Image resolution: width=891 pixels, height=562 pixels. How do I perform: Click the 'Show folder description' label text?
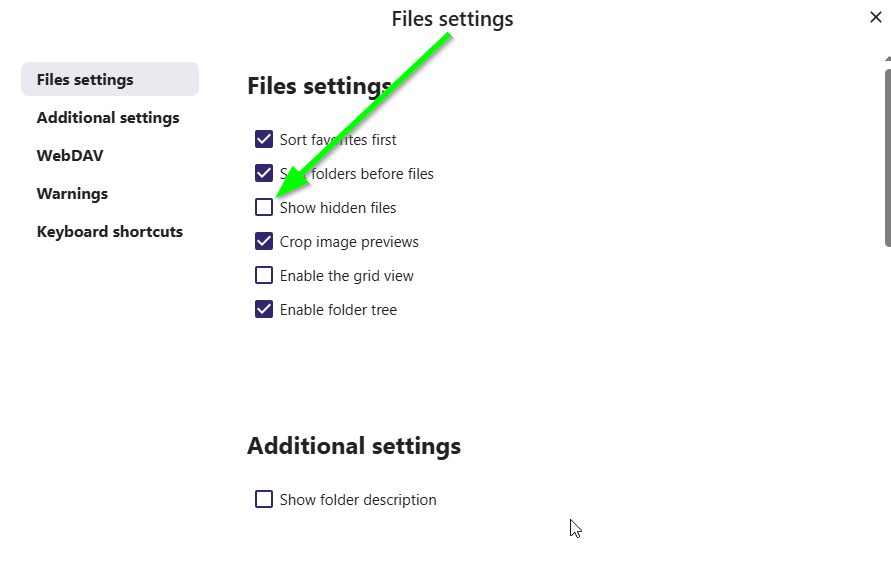pyautogui.click(x=358, y=500)
